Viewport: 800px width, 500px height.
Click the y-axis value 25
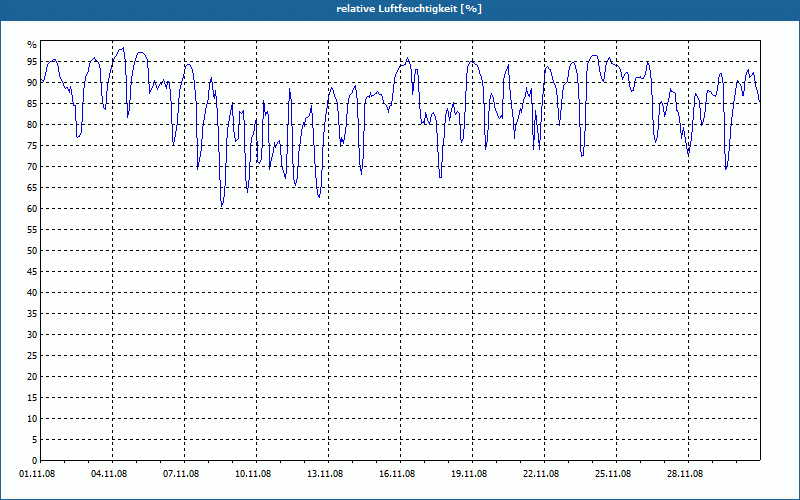coord(32,356)
